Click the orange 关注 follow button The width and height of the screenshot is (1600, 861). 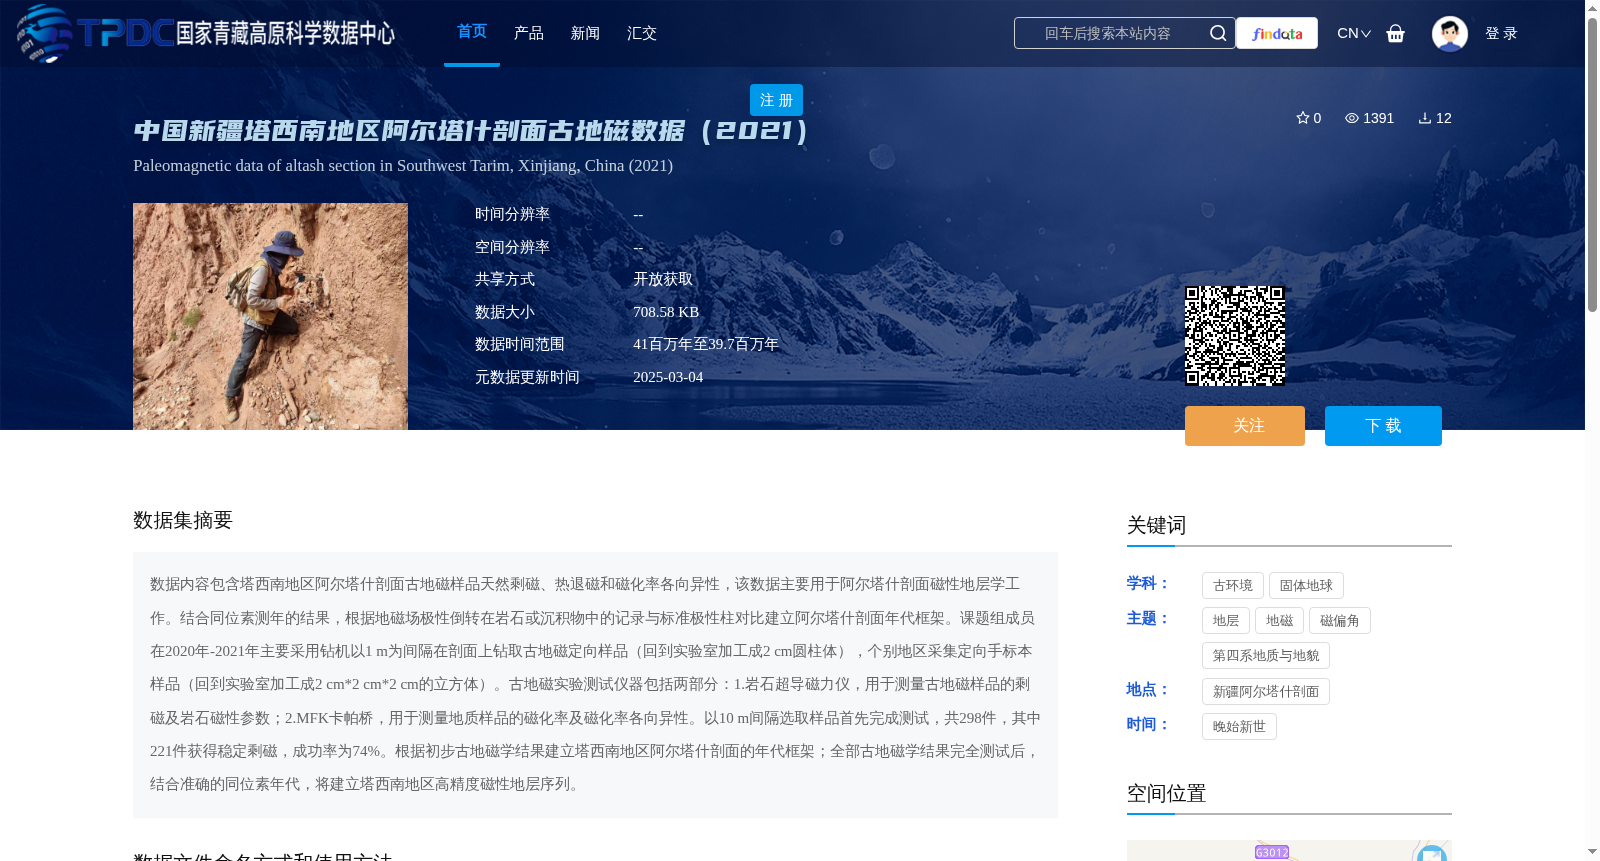click(x=1245, y=426)
